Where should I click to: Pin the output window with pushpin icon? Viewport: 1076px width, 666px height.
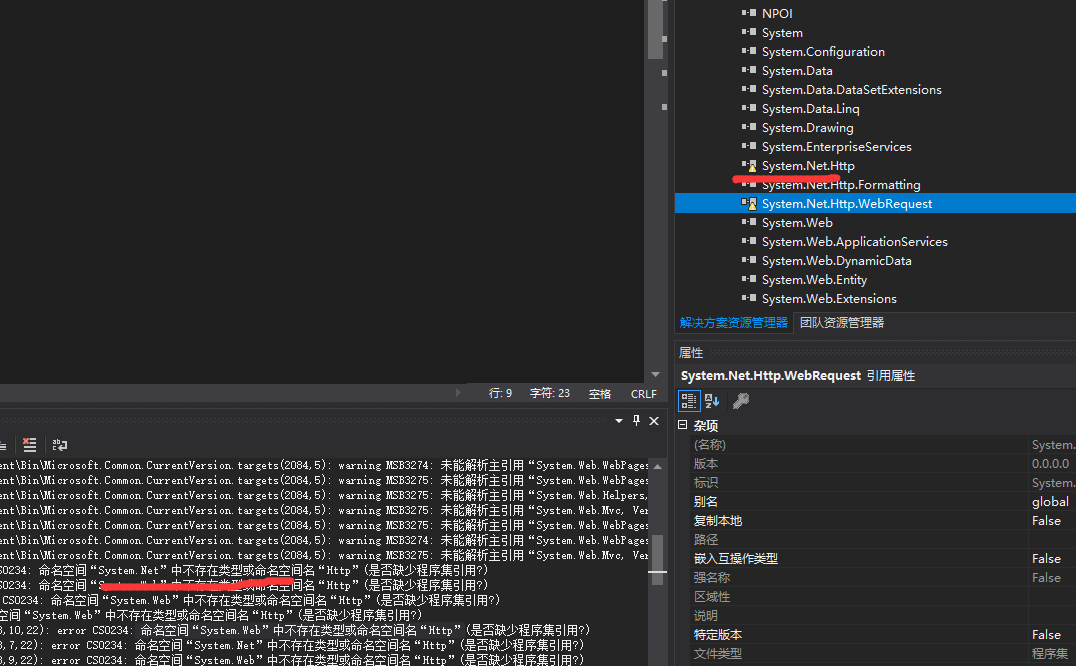click(x=636, y=421)
